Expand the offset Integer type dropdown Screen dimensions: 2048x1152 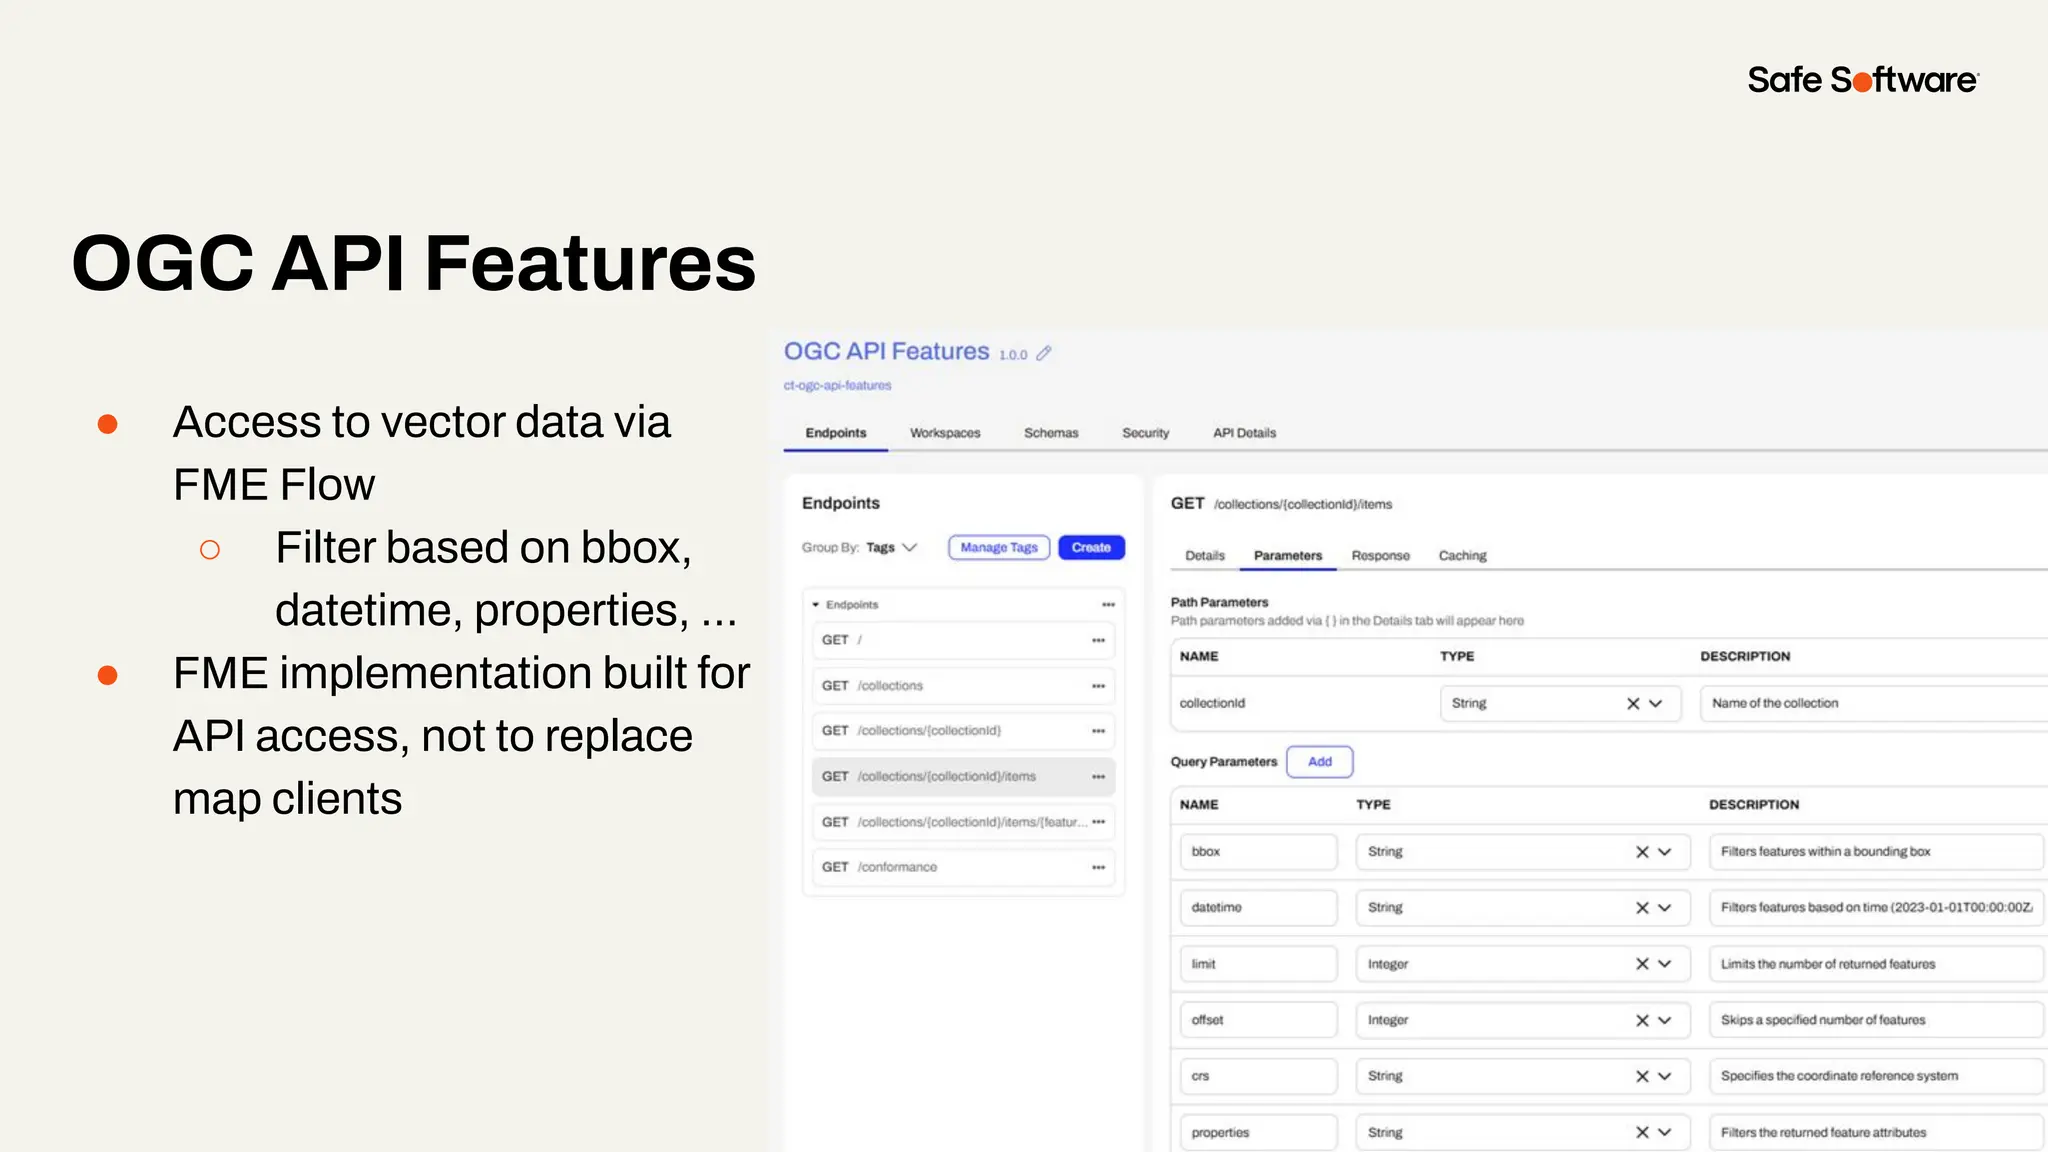(x=1665, y=1021)
